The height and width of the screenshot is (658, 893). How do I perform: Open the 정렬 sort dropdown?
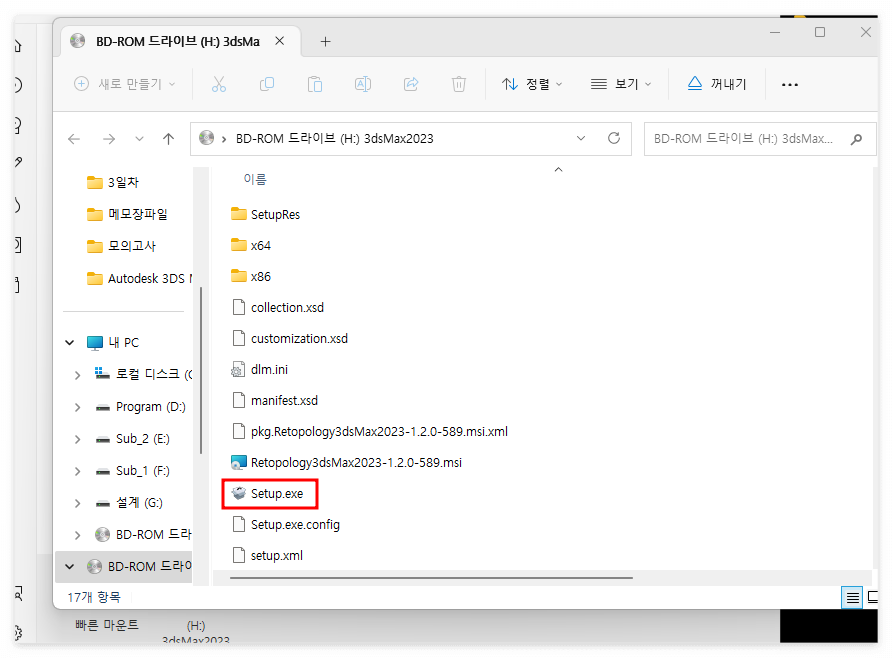[532, 84]
